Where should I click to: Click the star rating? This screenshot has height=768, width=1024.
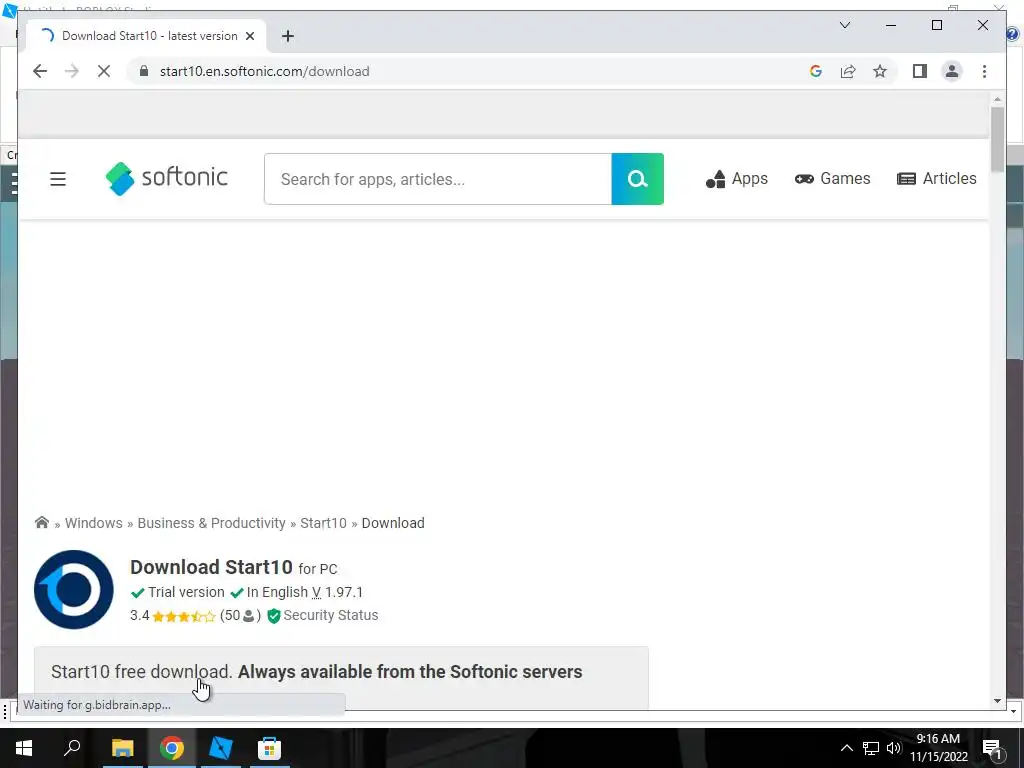click(x=184, y=616)
